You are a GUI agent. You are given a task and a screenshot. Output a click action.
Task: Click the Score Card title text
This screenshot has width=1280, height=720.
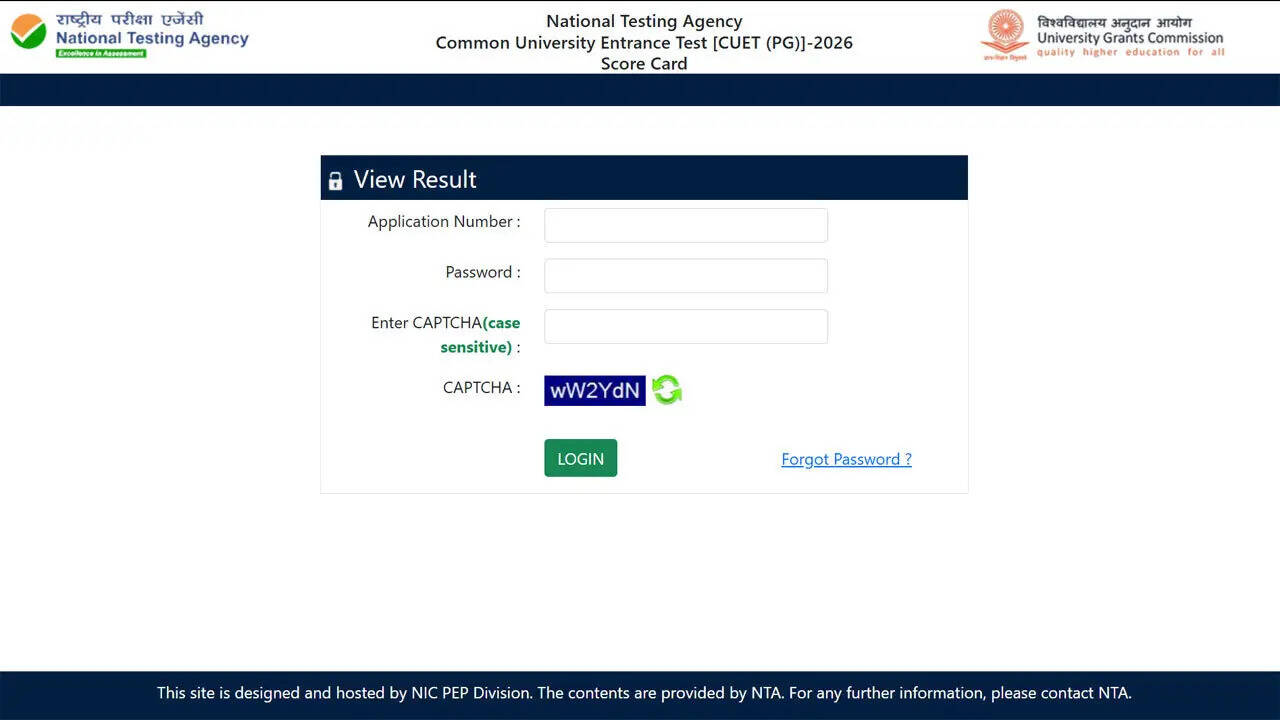[x=643, y=63]
